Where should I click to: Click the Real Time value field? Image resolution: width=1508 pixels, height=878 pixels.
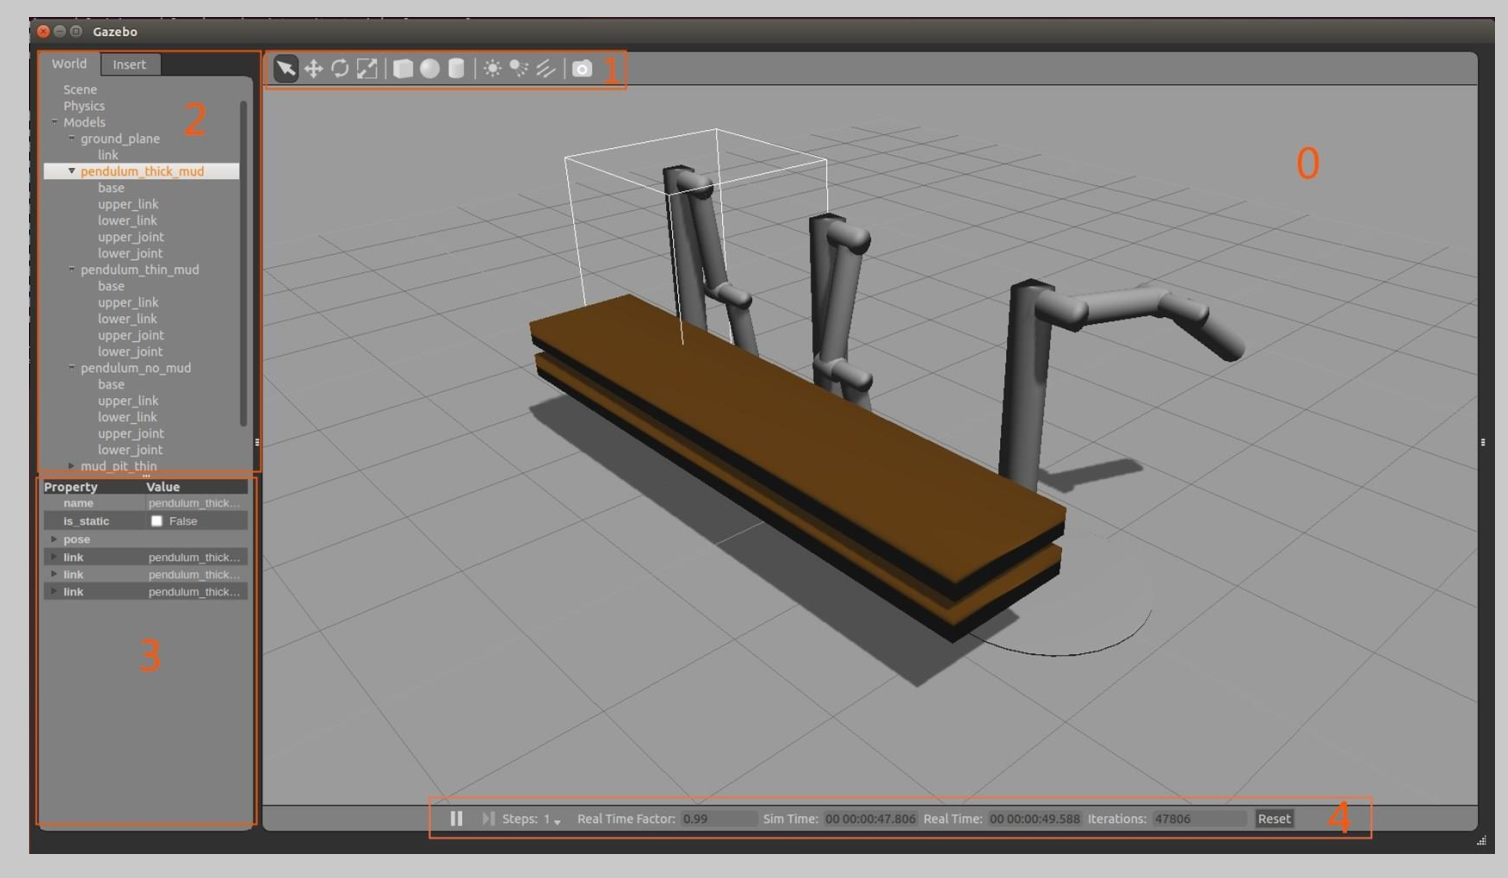pos(1035,818)
